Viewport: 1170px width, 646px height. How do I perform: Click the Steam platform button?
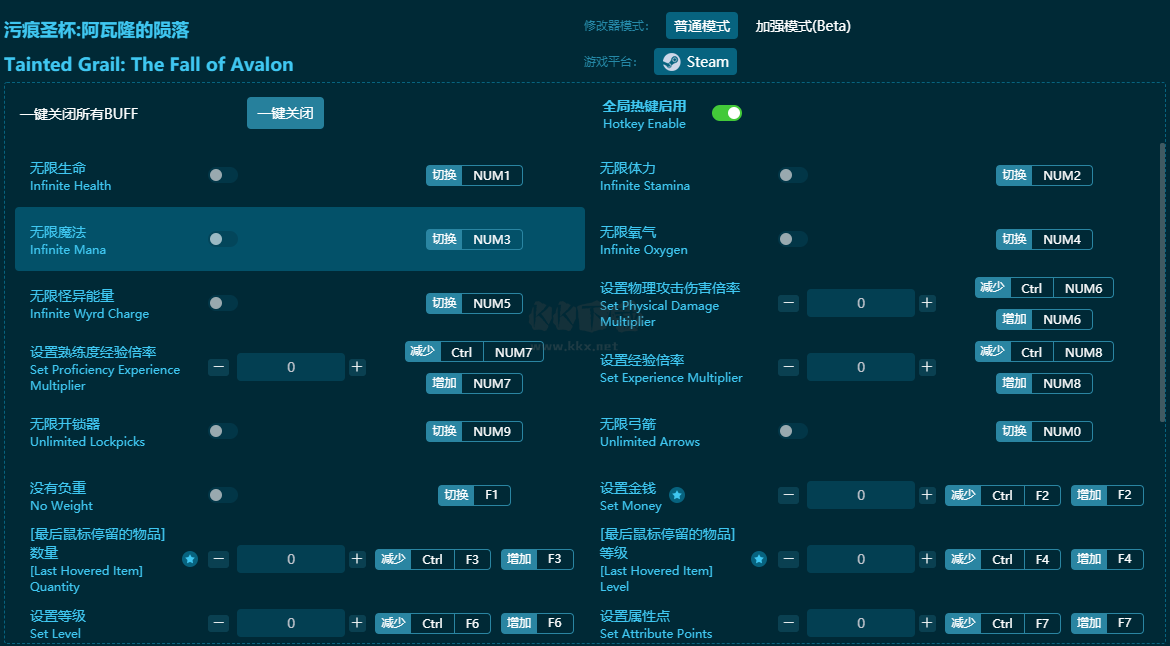pyautogui.click(x=695, y=62)
